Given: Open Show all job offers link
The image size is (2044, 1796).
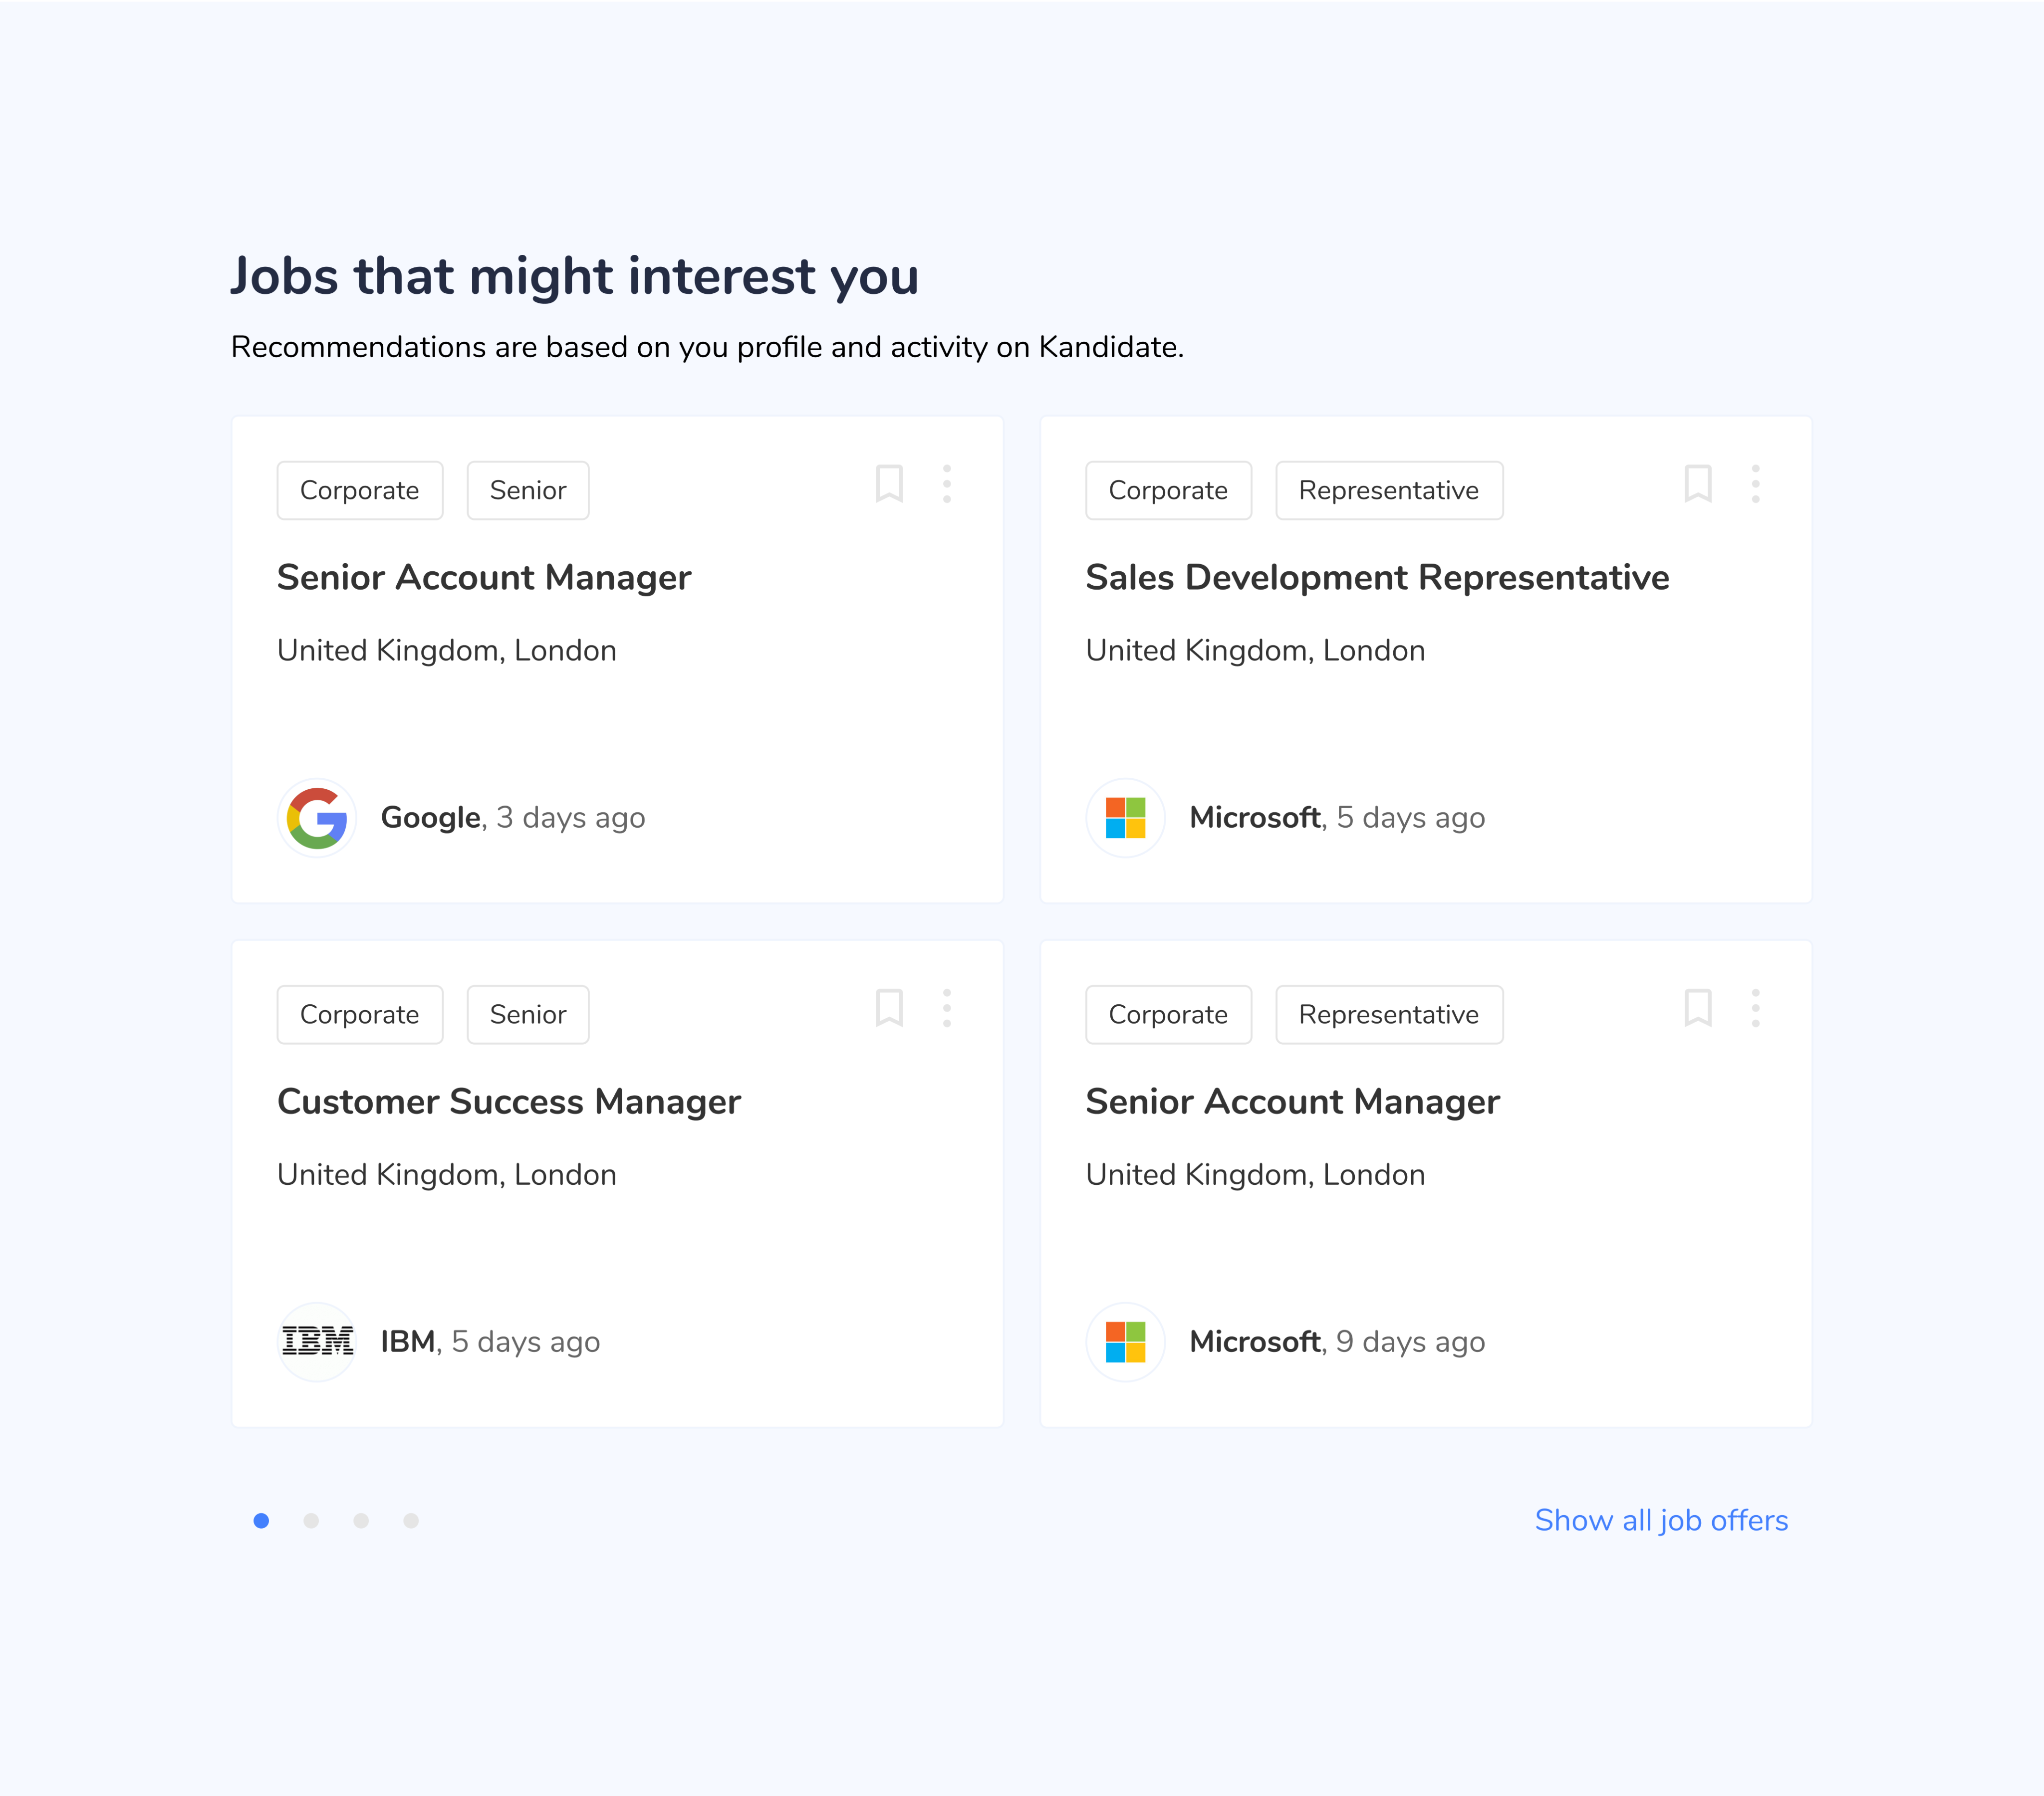Looking at the screenshot, I should tap(1661, 1521).
